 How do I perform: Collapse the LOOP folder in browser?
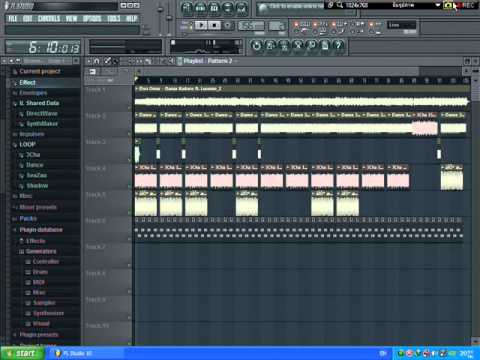click(x=24, y=144)
